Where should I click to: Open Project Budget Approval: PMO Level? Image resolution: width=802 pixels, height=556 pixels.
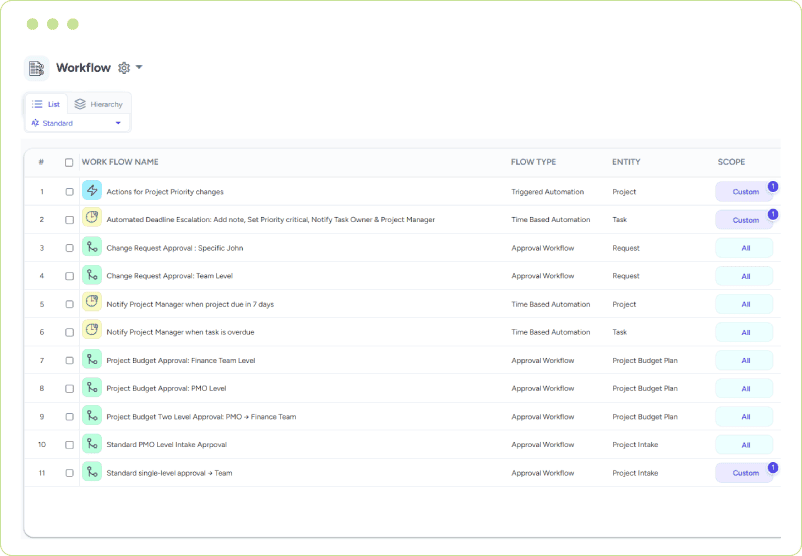[166, 389]
